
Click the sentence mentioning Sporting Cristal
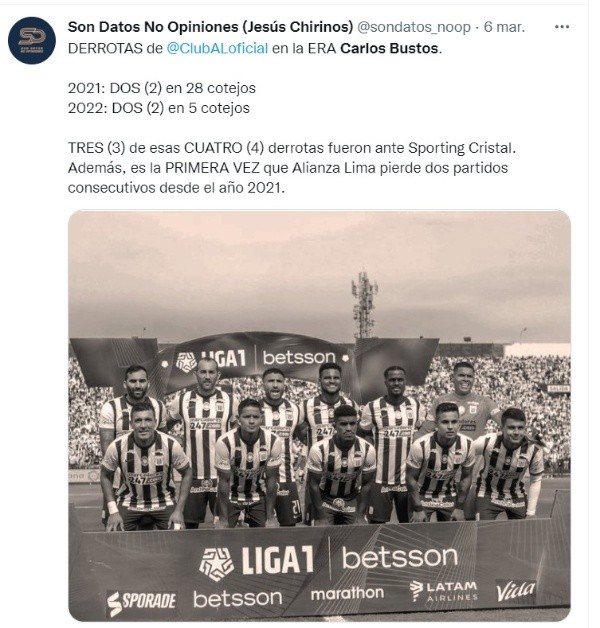click(292, 148)
